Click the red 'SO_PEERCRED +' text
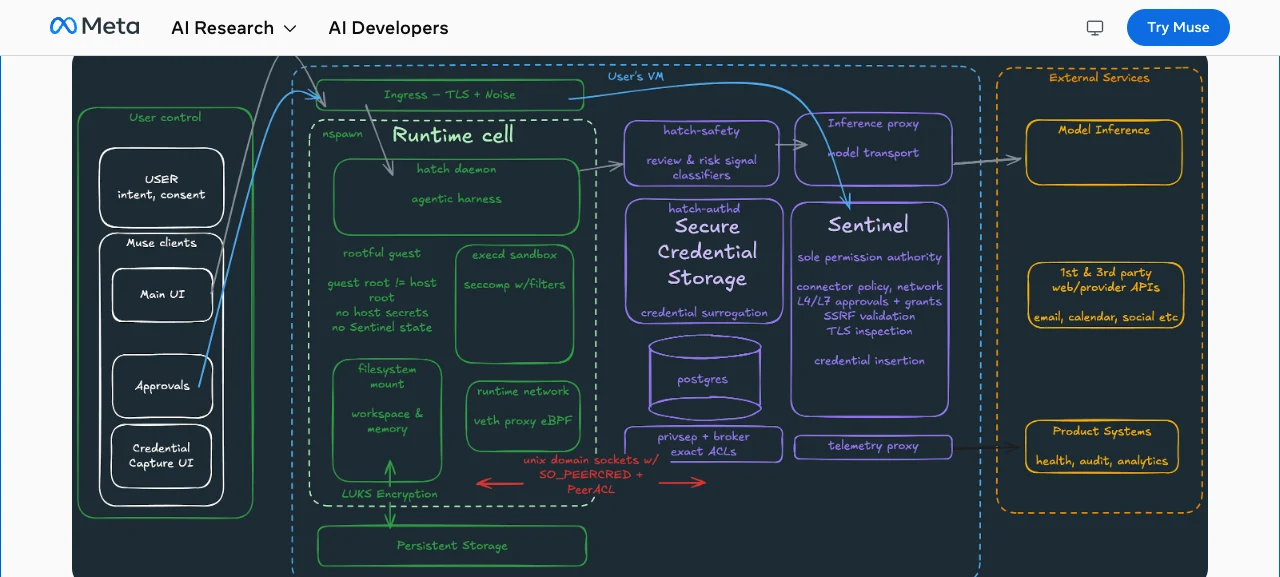Viewport: 1280px width, 577px height. [591, 475]
